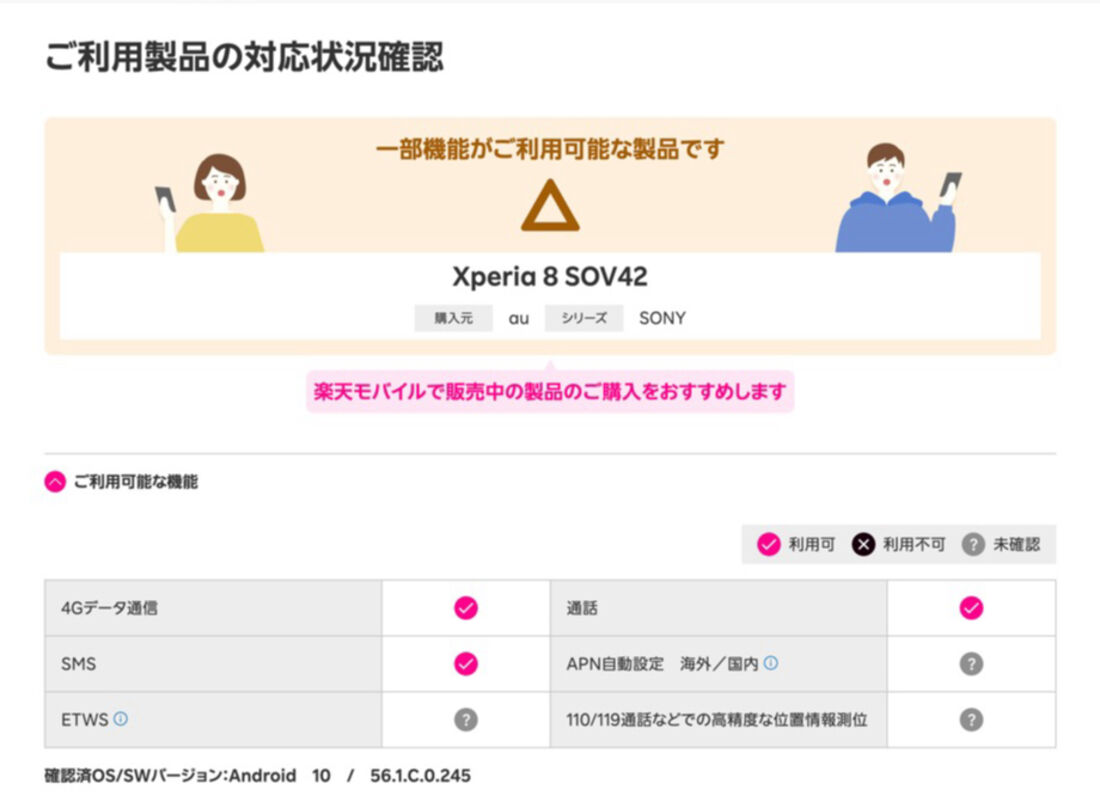Click the pink check icon for 通話
Viewport: 1100px width, 802px height.
(x=971, y=608)
